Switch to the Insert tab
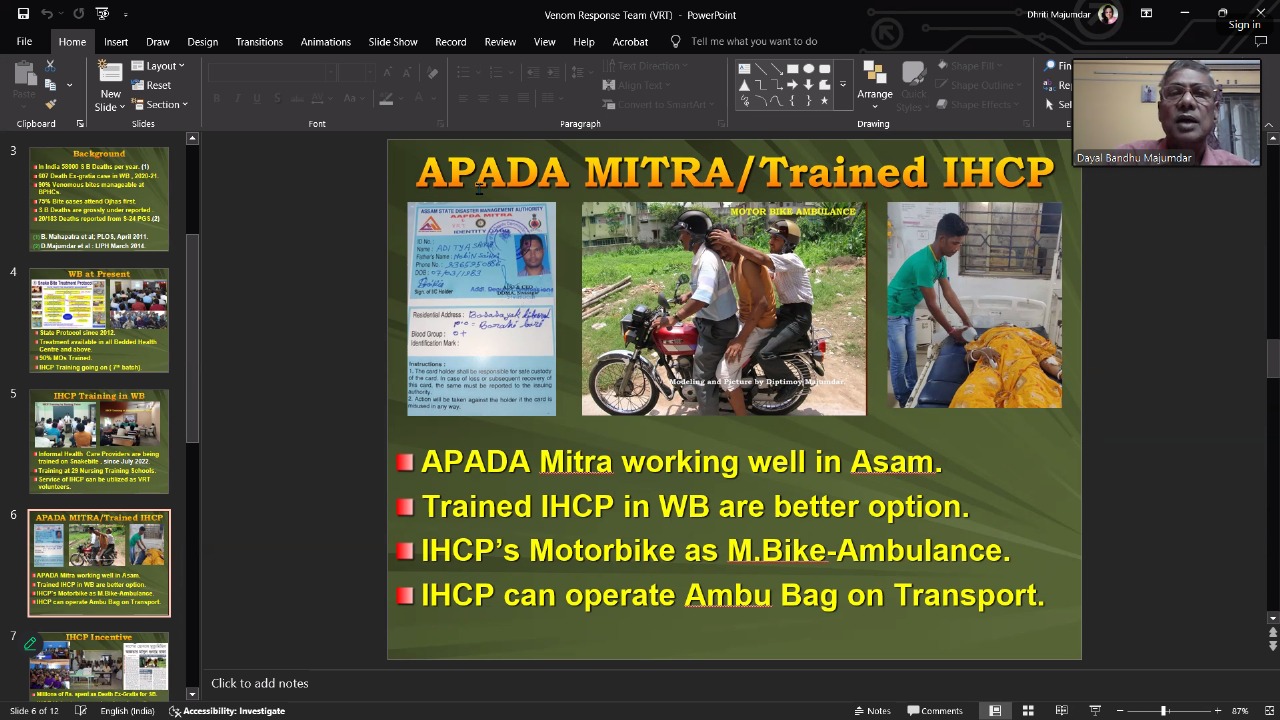Screen dimensions: 1280x720 click(116, 42)
